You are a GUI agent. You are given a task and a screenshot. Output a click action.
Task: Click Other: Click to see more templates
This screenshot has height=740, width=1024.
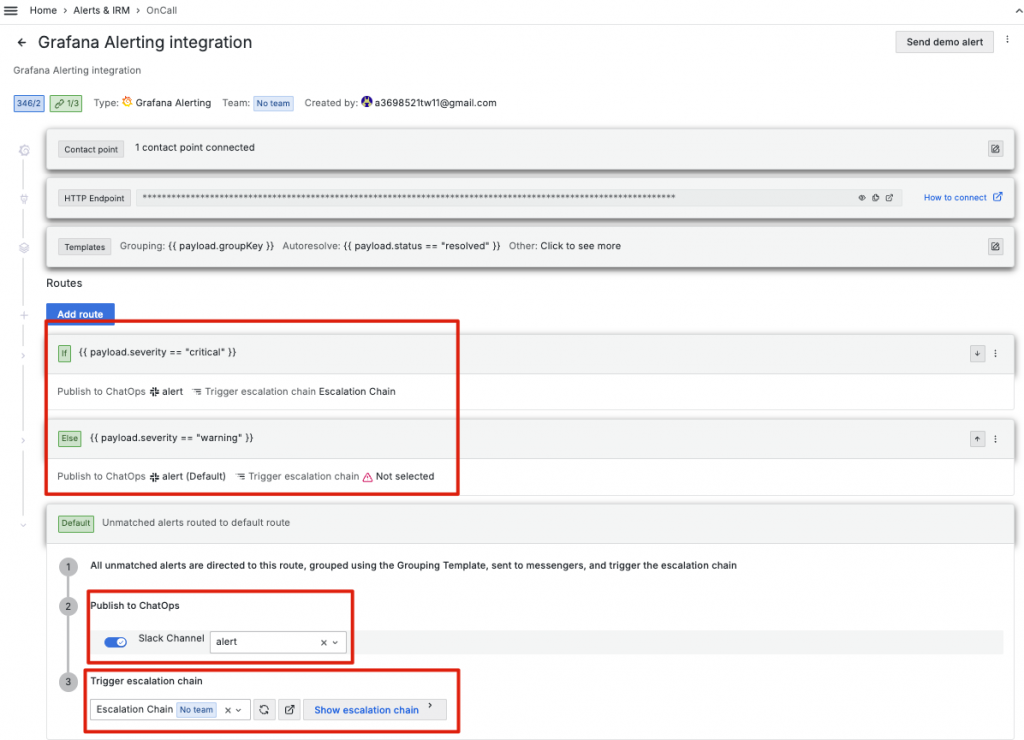pos(564,246)
